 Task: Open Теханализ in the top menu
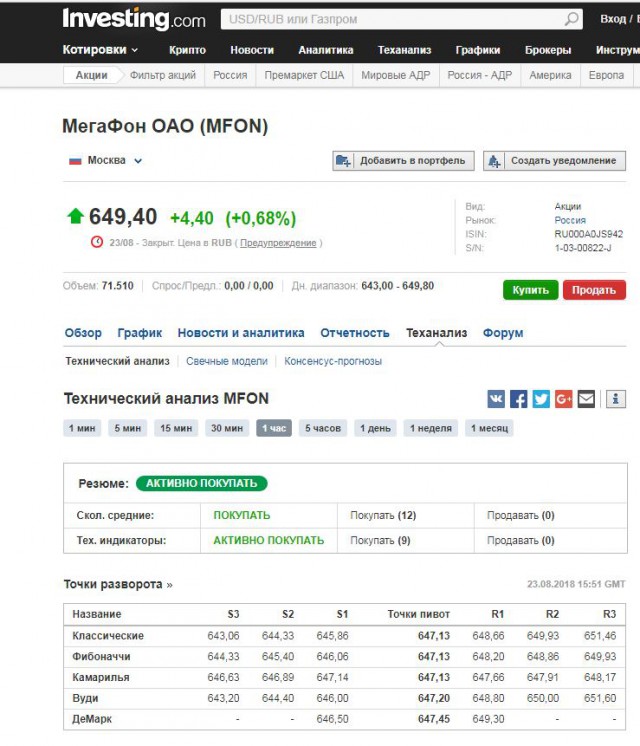click(404, 50)
